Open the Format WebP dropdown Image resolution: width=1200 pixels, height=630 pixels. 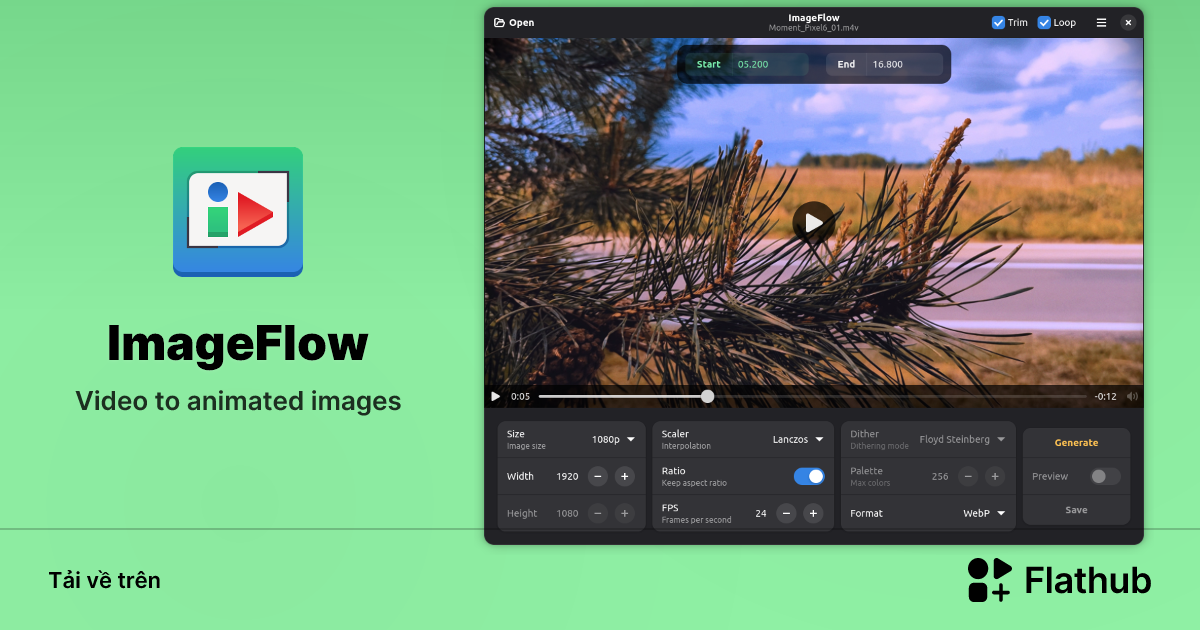(984, 513)
